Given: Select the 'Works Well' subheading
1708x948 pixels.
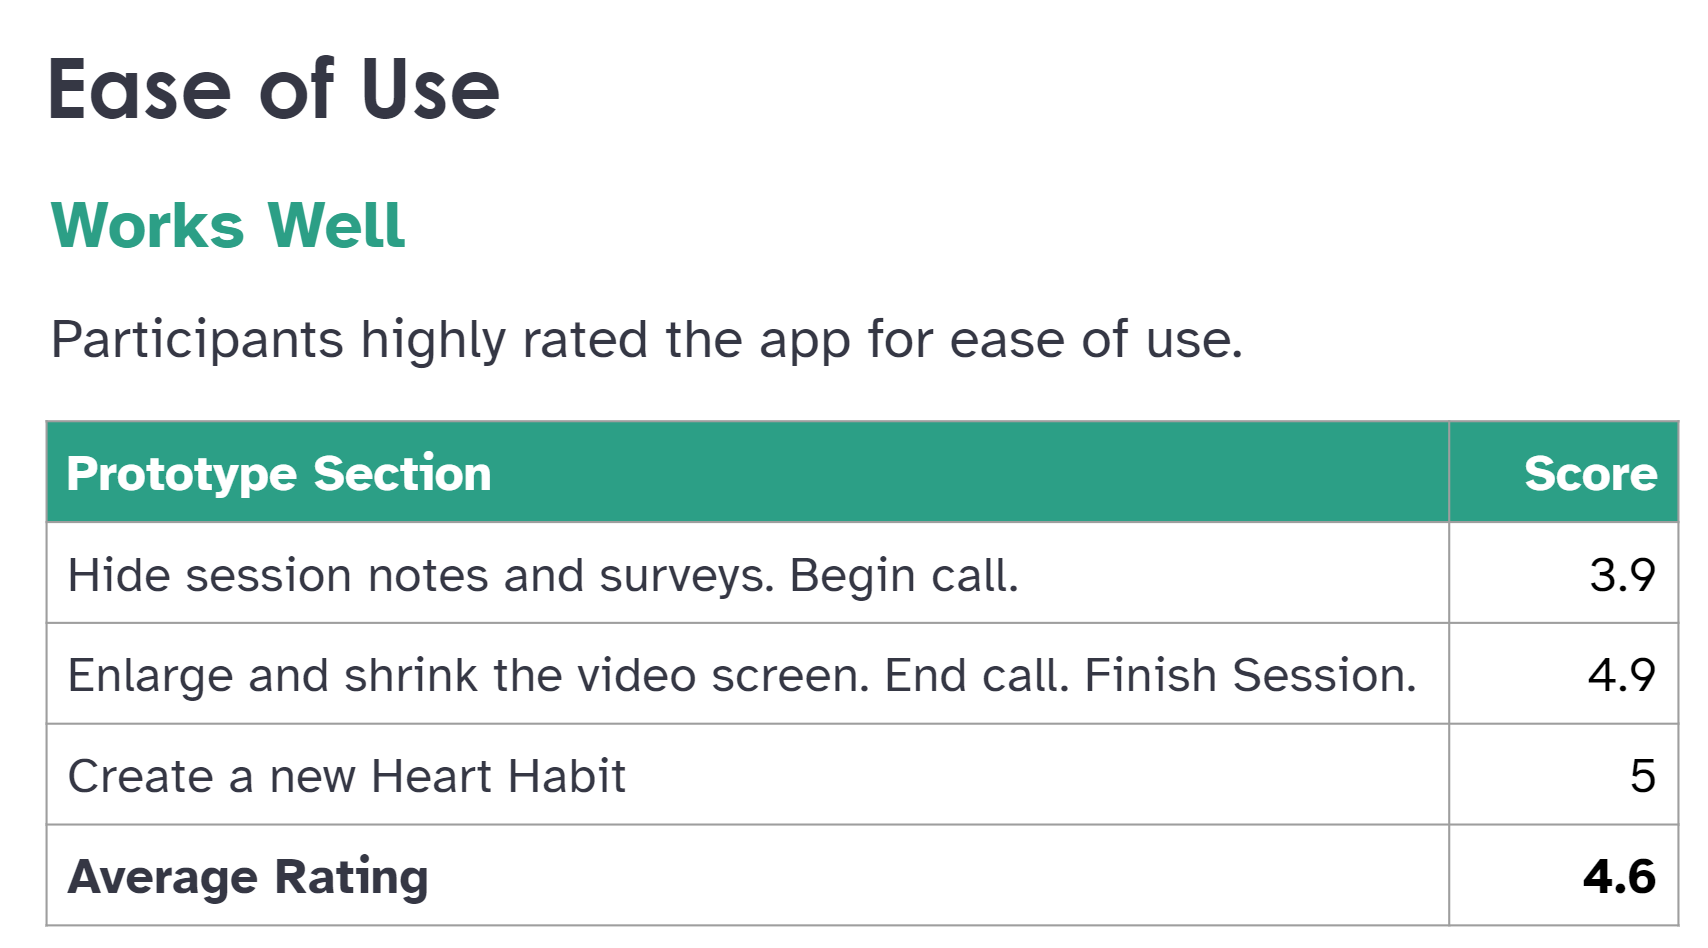Looking at the screenshot, I should click(x=228, y=225).
